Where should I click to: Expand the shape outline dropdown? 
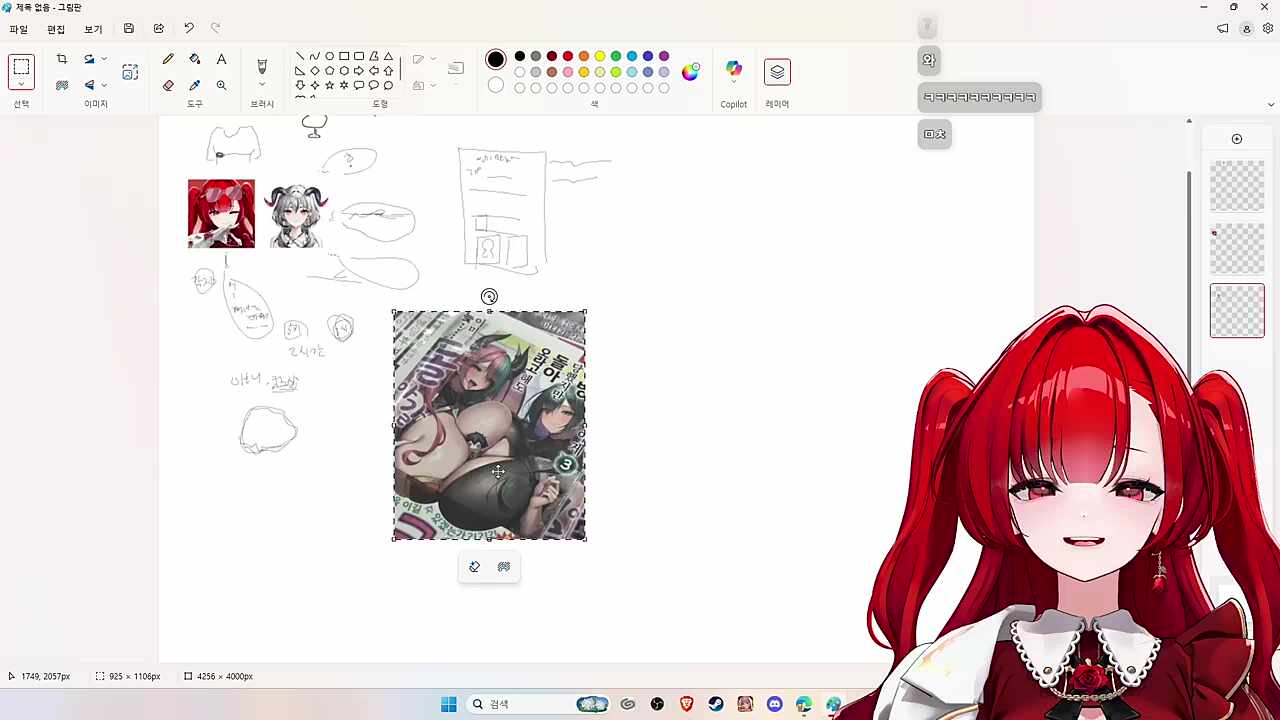(432, 60)
